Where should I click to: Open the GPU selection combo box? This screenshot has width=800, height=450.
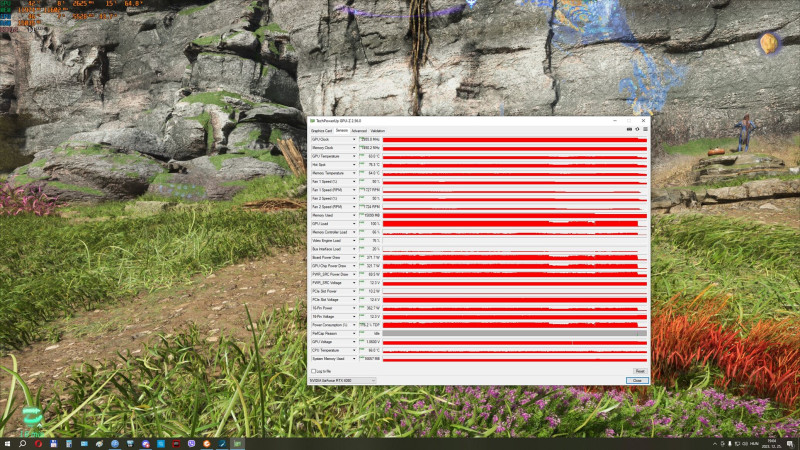pyautogui.click(x=343, y=381)
